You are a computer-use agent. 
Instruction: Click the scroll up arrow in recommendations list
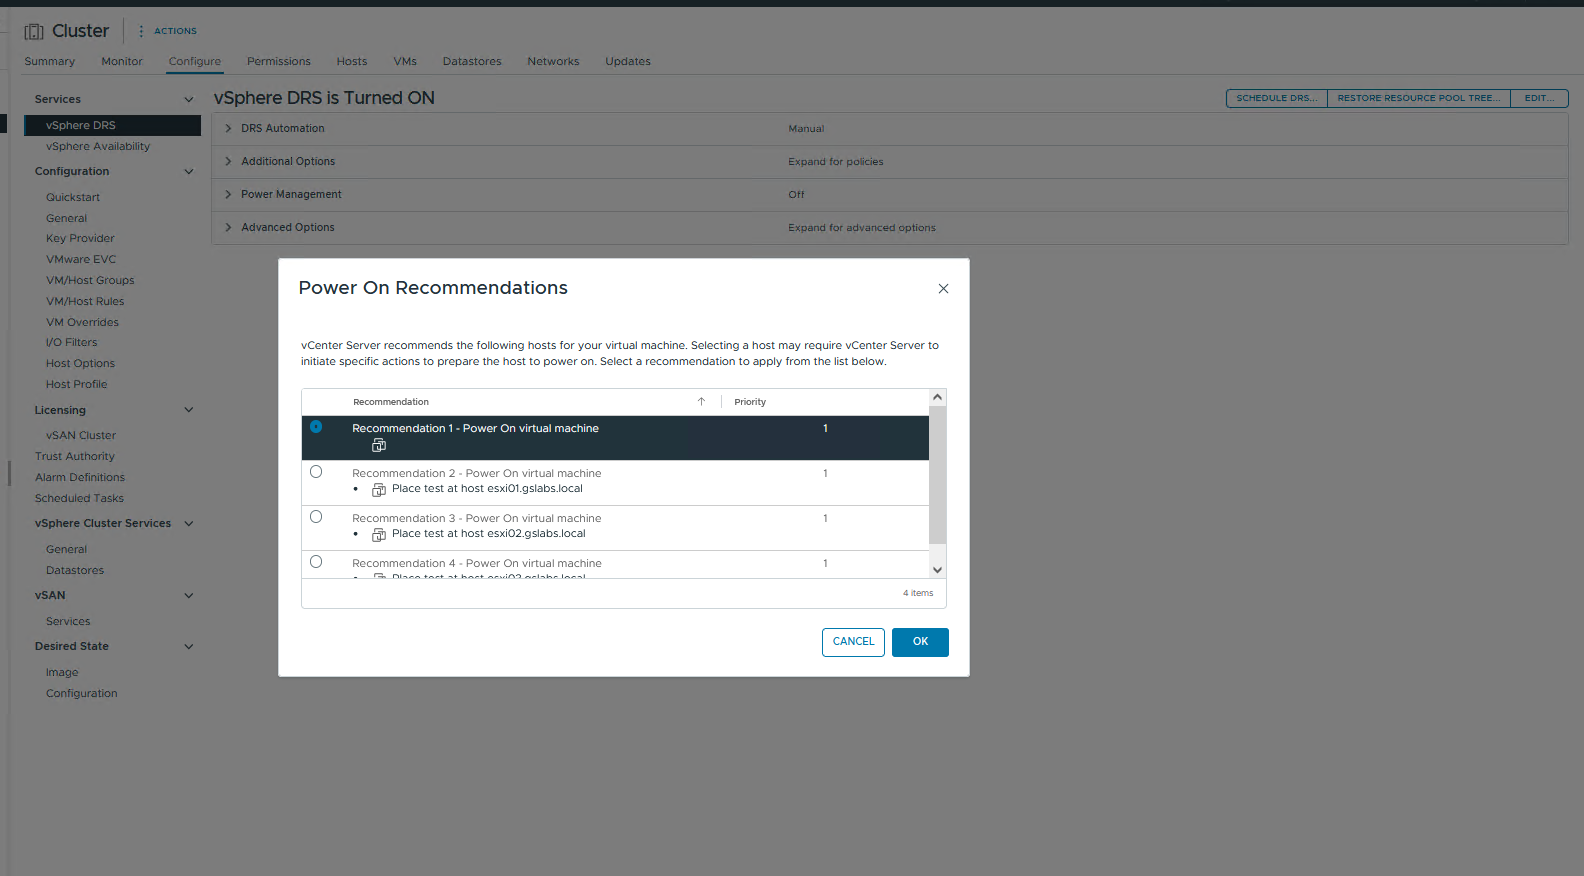point(937,397)
